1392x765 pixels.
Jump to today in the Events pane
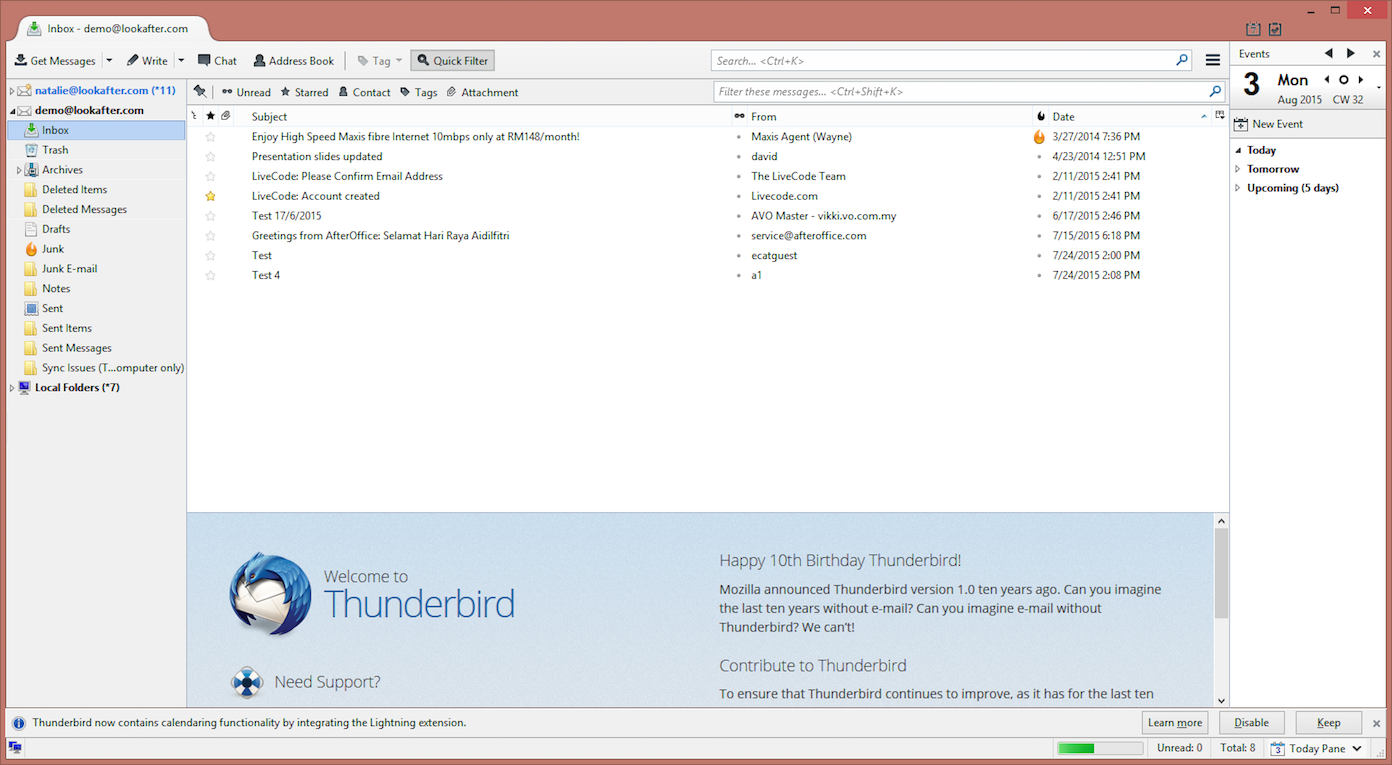tap(1343, 80)
